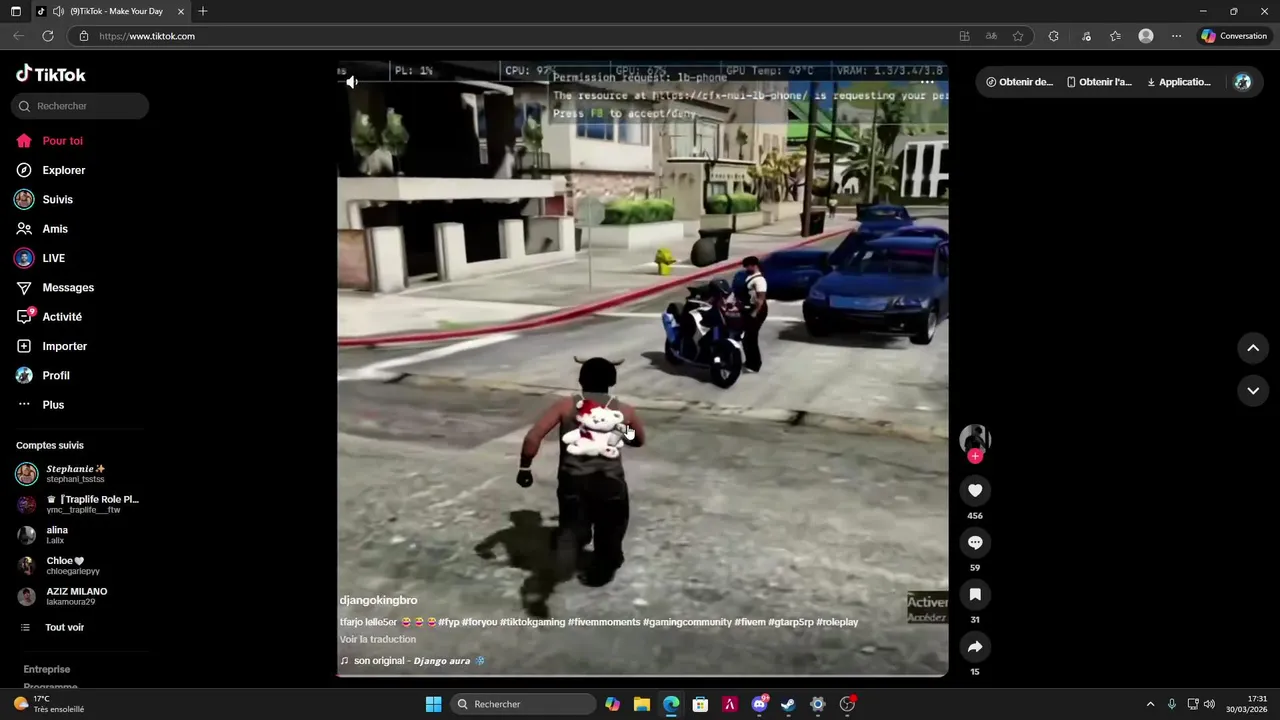Like the video with the heart icon

975,490
